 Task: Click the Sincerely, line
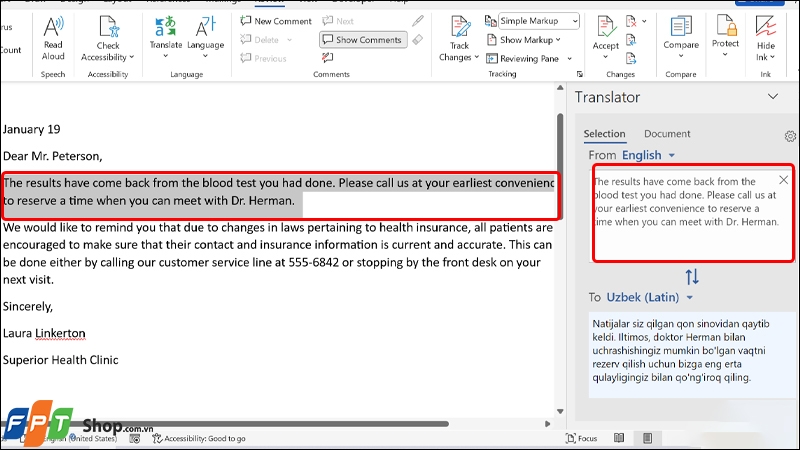[x=28, y=307]
